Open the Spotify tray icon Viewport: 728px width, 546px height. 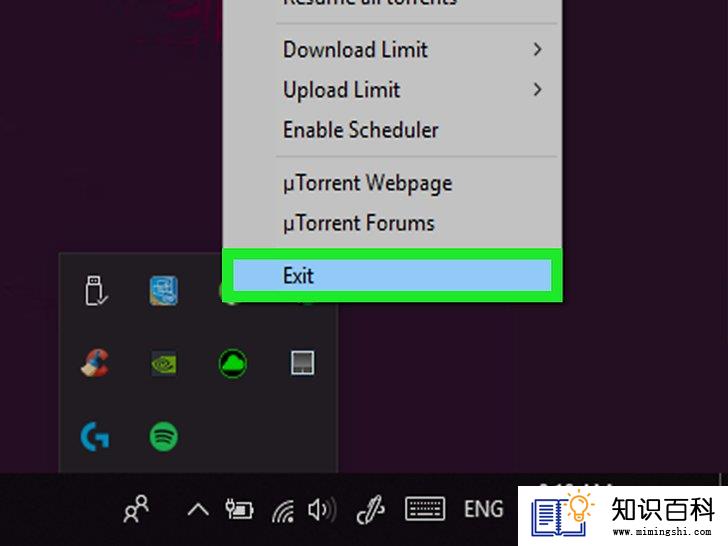coord(163,436)
